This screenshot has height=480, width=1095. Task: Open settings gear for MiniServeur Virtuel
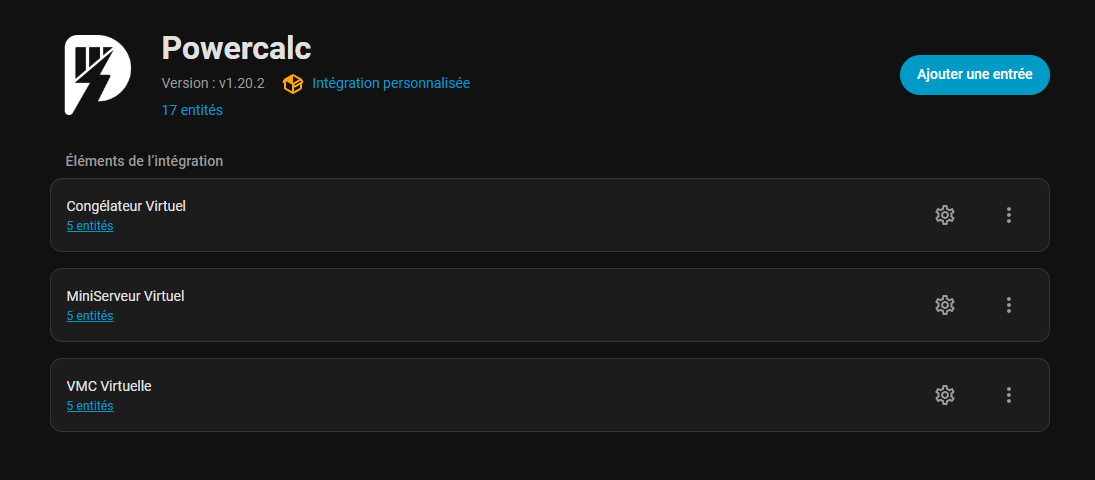coord(944,305)
